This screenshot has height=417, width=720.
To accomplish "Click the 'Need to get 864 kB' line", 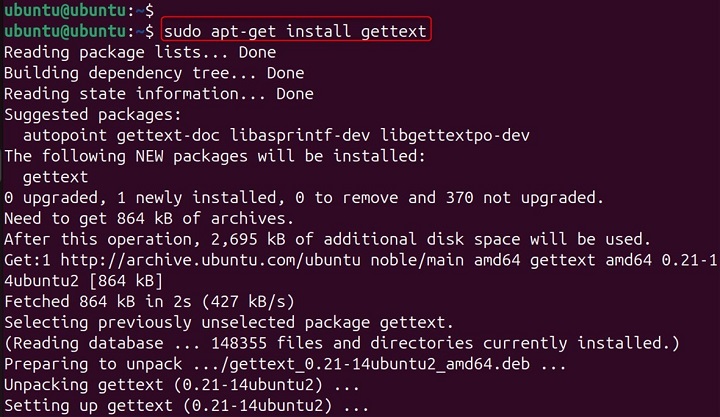I will (148, 219).
